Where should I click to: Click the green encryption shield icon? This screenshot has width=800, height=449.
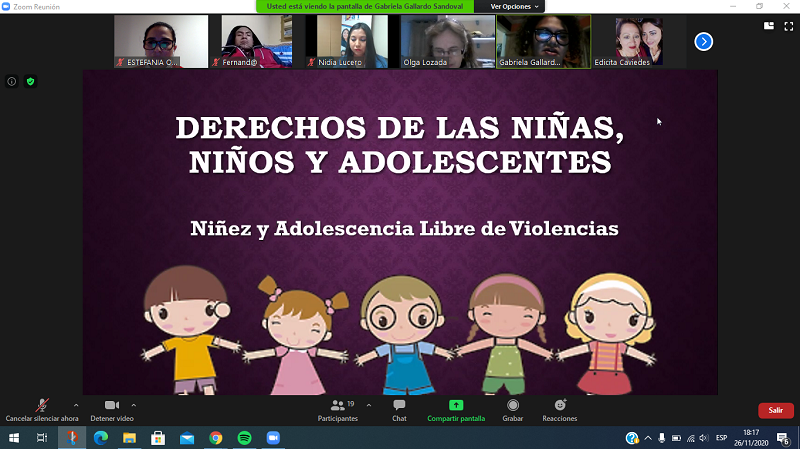31,81
